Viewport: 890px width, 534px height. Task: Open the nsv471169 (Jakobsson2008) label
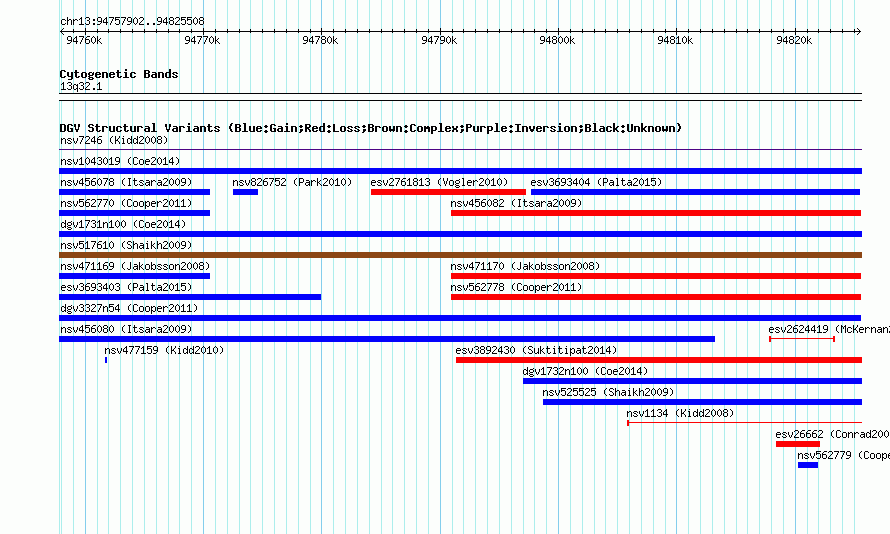pyautogui.click(x=135, y=266)
